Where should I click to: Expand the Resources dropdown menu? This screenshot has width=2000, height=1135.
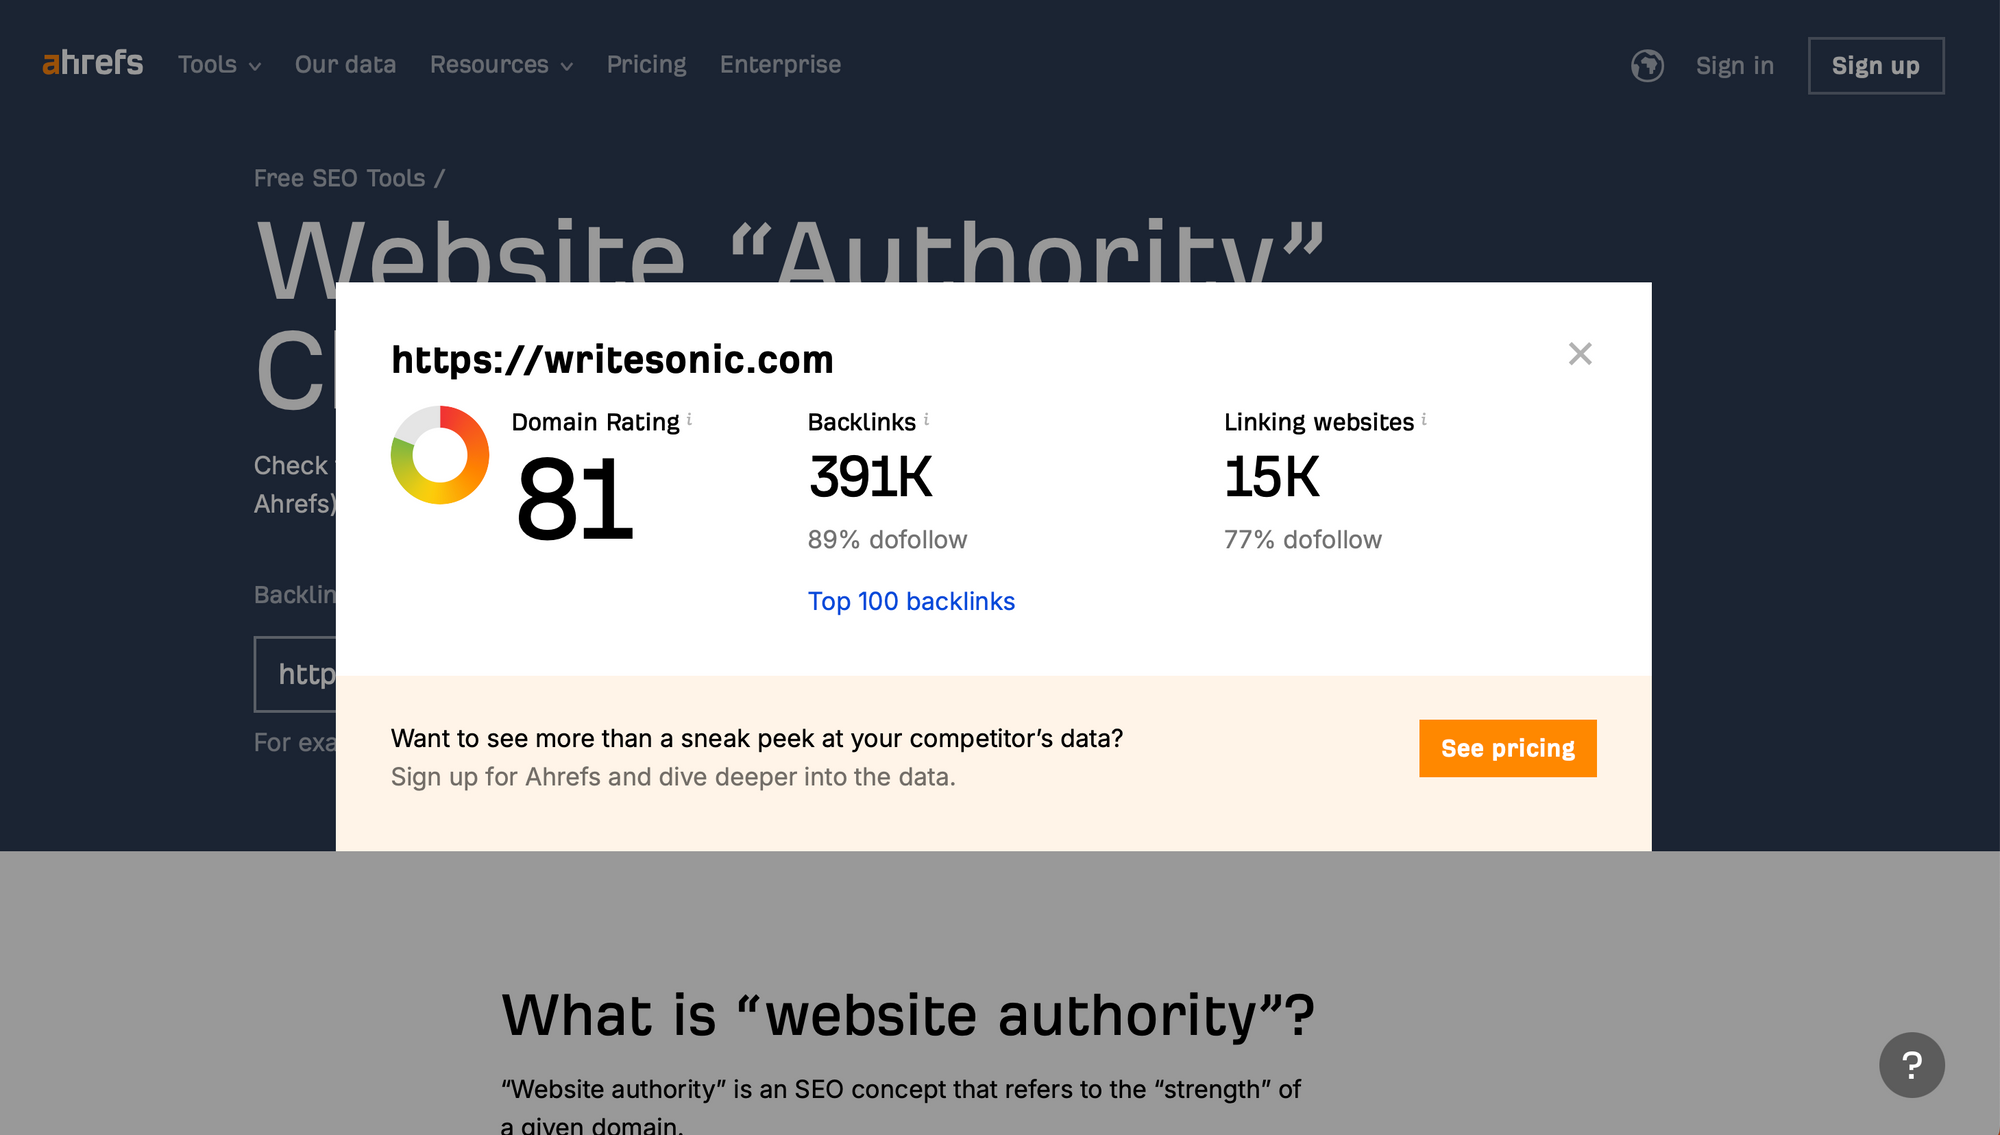(501, 63)
